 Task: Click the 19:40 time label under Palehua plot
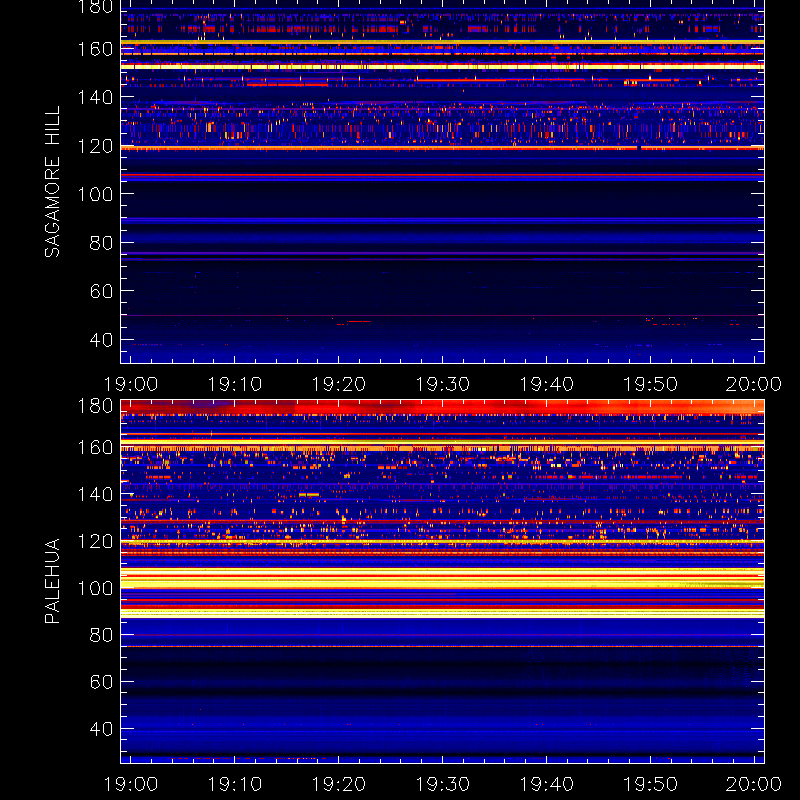click(547, 784)
